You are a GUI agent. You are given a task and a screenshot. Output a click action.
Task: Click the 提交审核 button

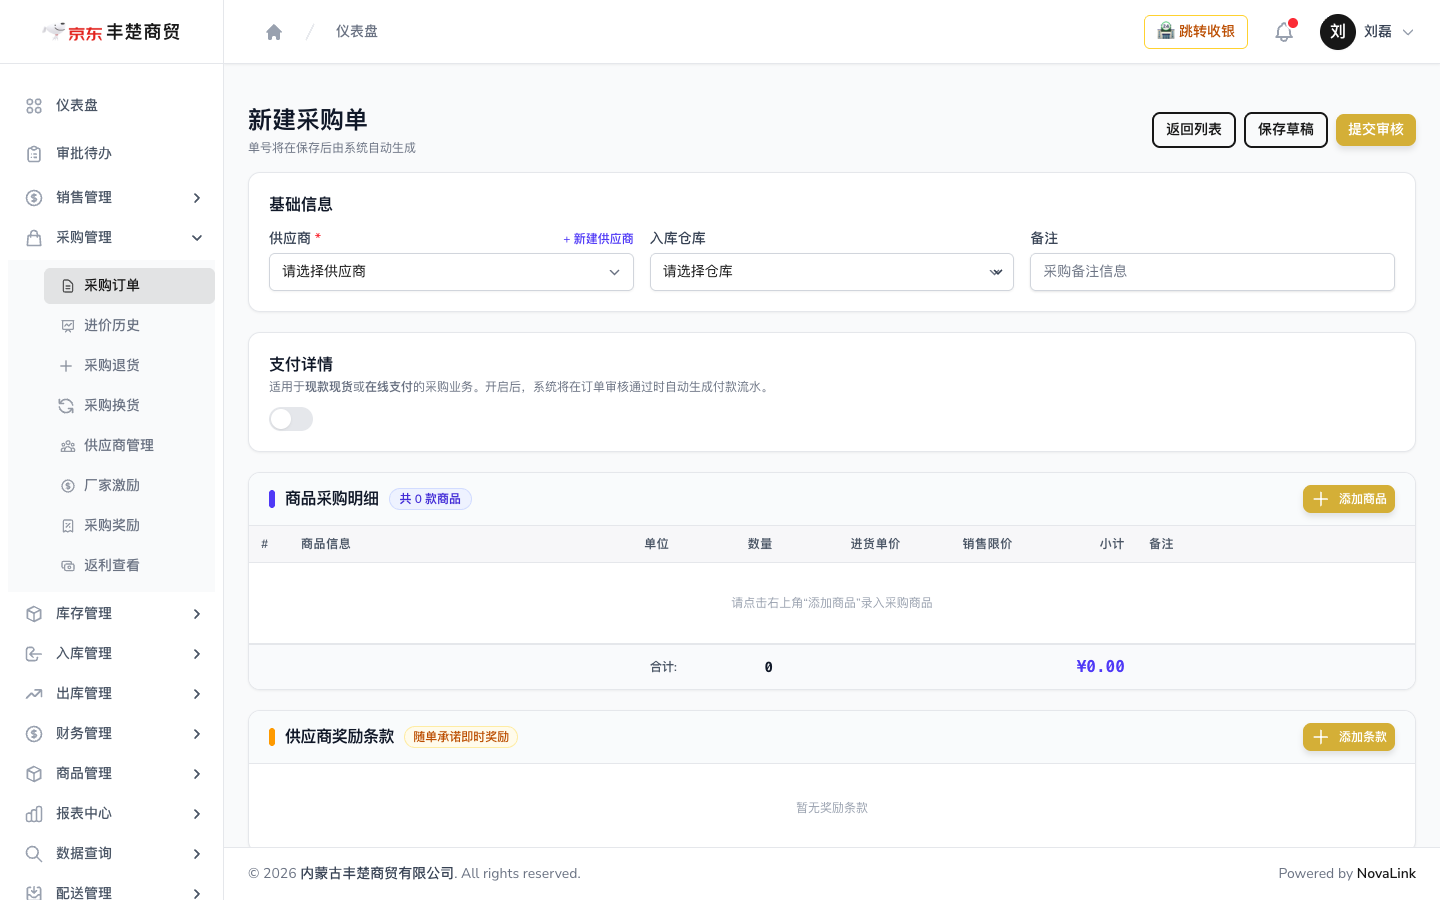1376,130
